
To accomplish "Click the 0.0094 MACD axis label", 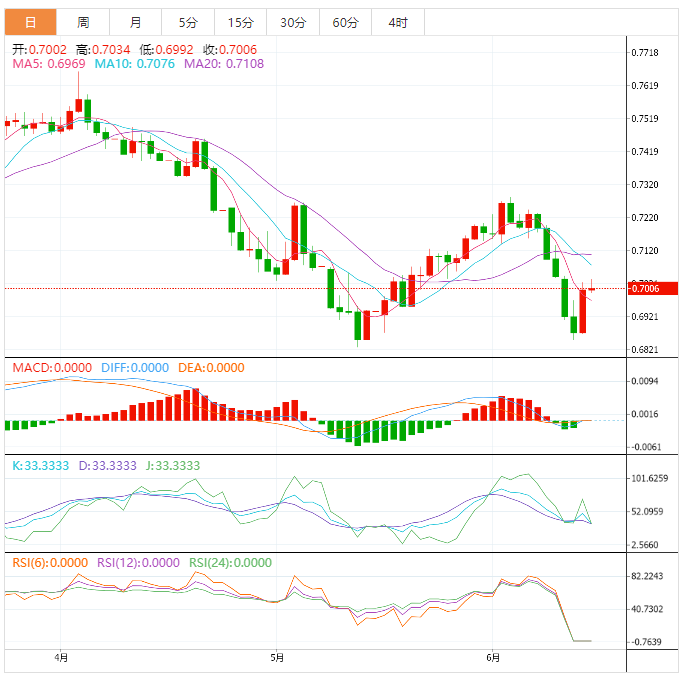I will coord(645,381).
